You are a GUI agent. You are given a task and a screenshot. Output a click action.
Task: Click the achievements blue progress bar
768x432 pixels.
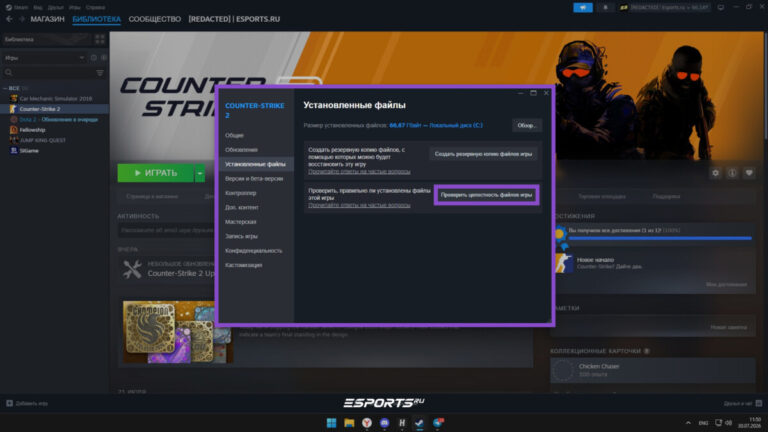(660, 238)
